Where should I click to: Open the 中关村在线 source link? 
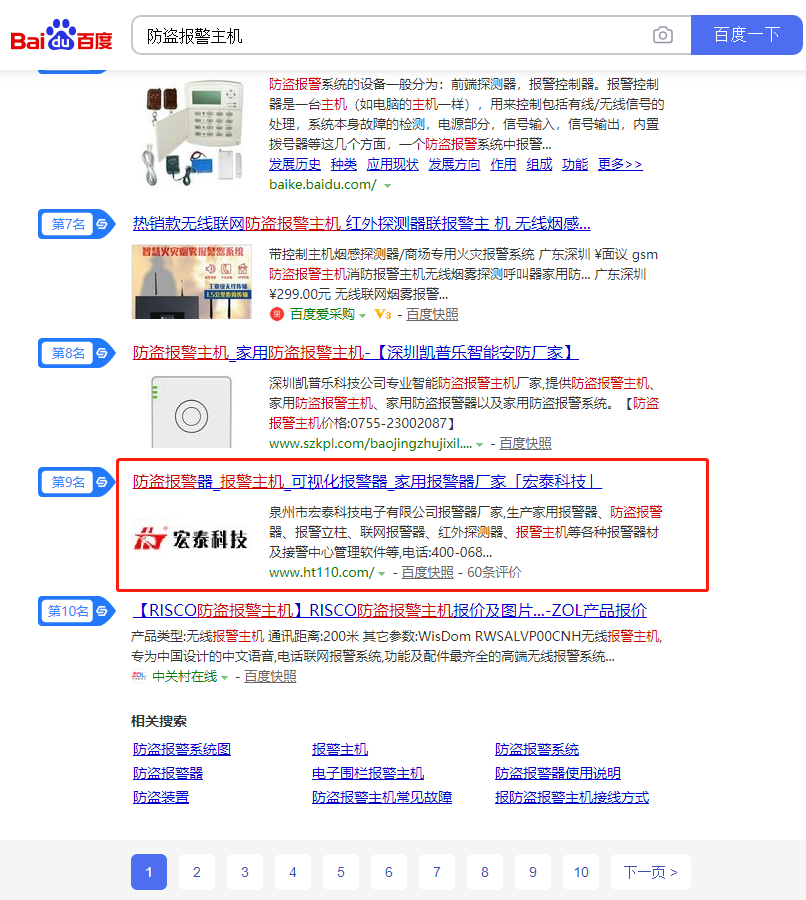point(185,677)
